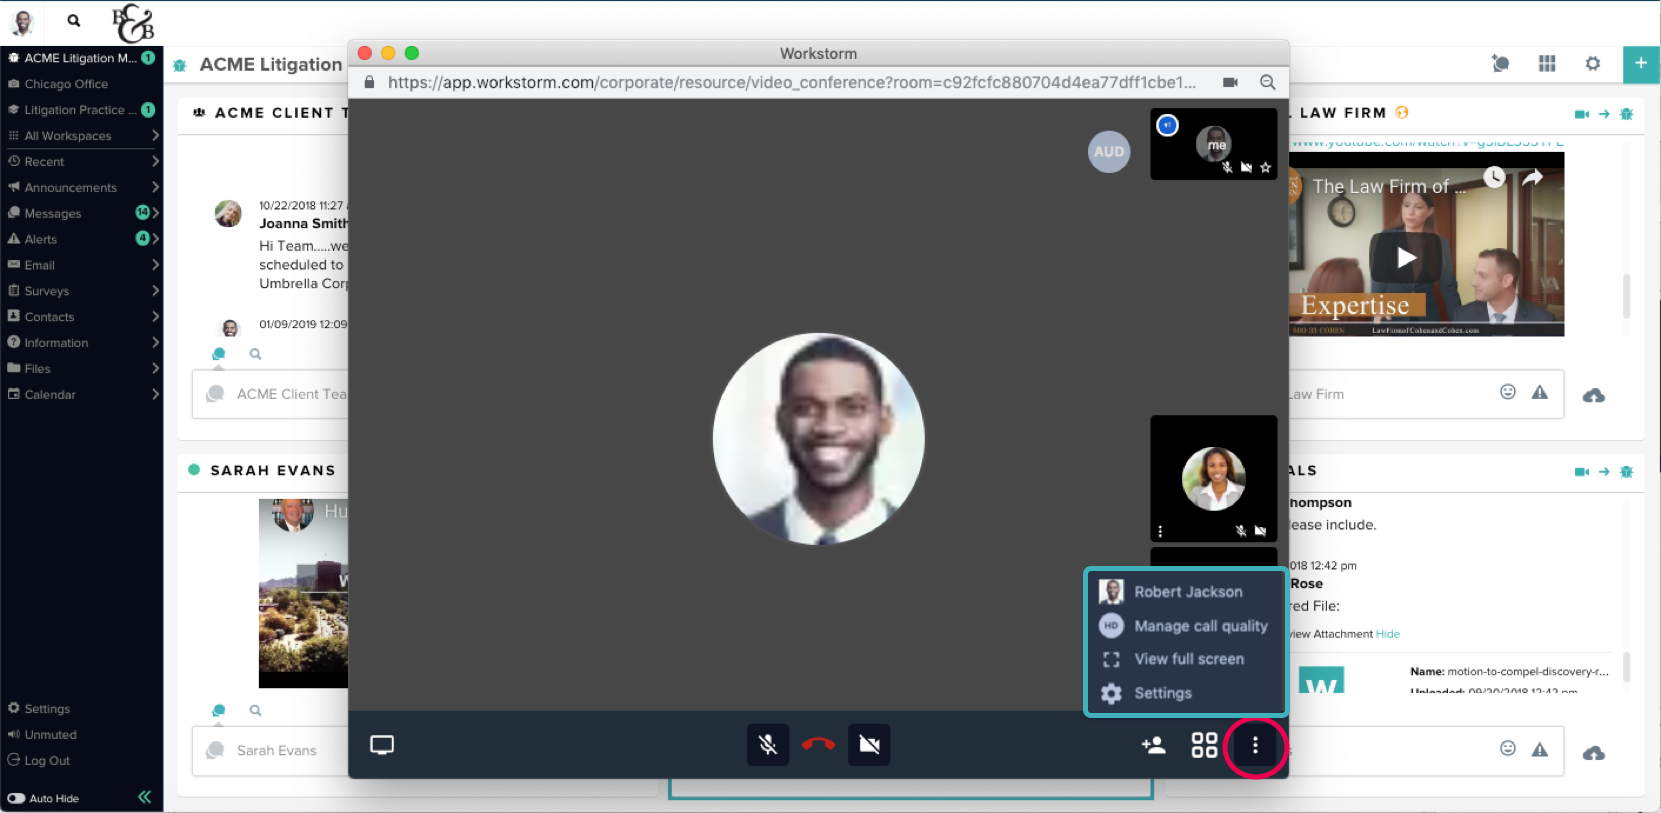Open participant options dots on woman's tile

[x=1160, y=532]
